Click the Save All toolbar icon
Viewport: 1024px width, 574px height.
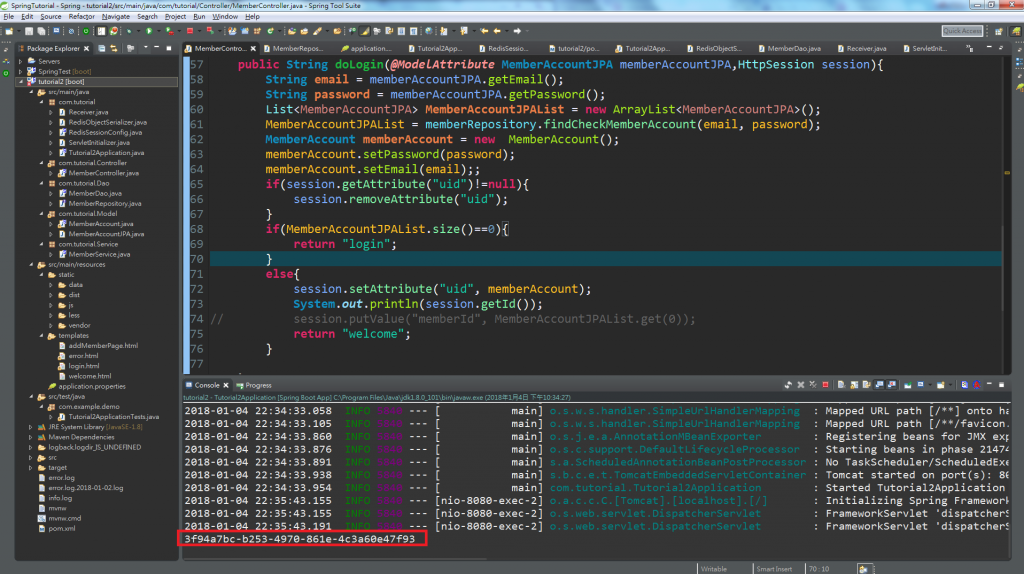pyautogui.click(x=41, y=31)
